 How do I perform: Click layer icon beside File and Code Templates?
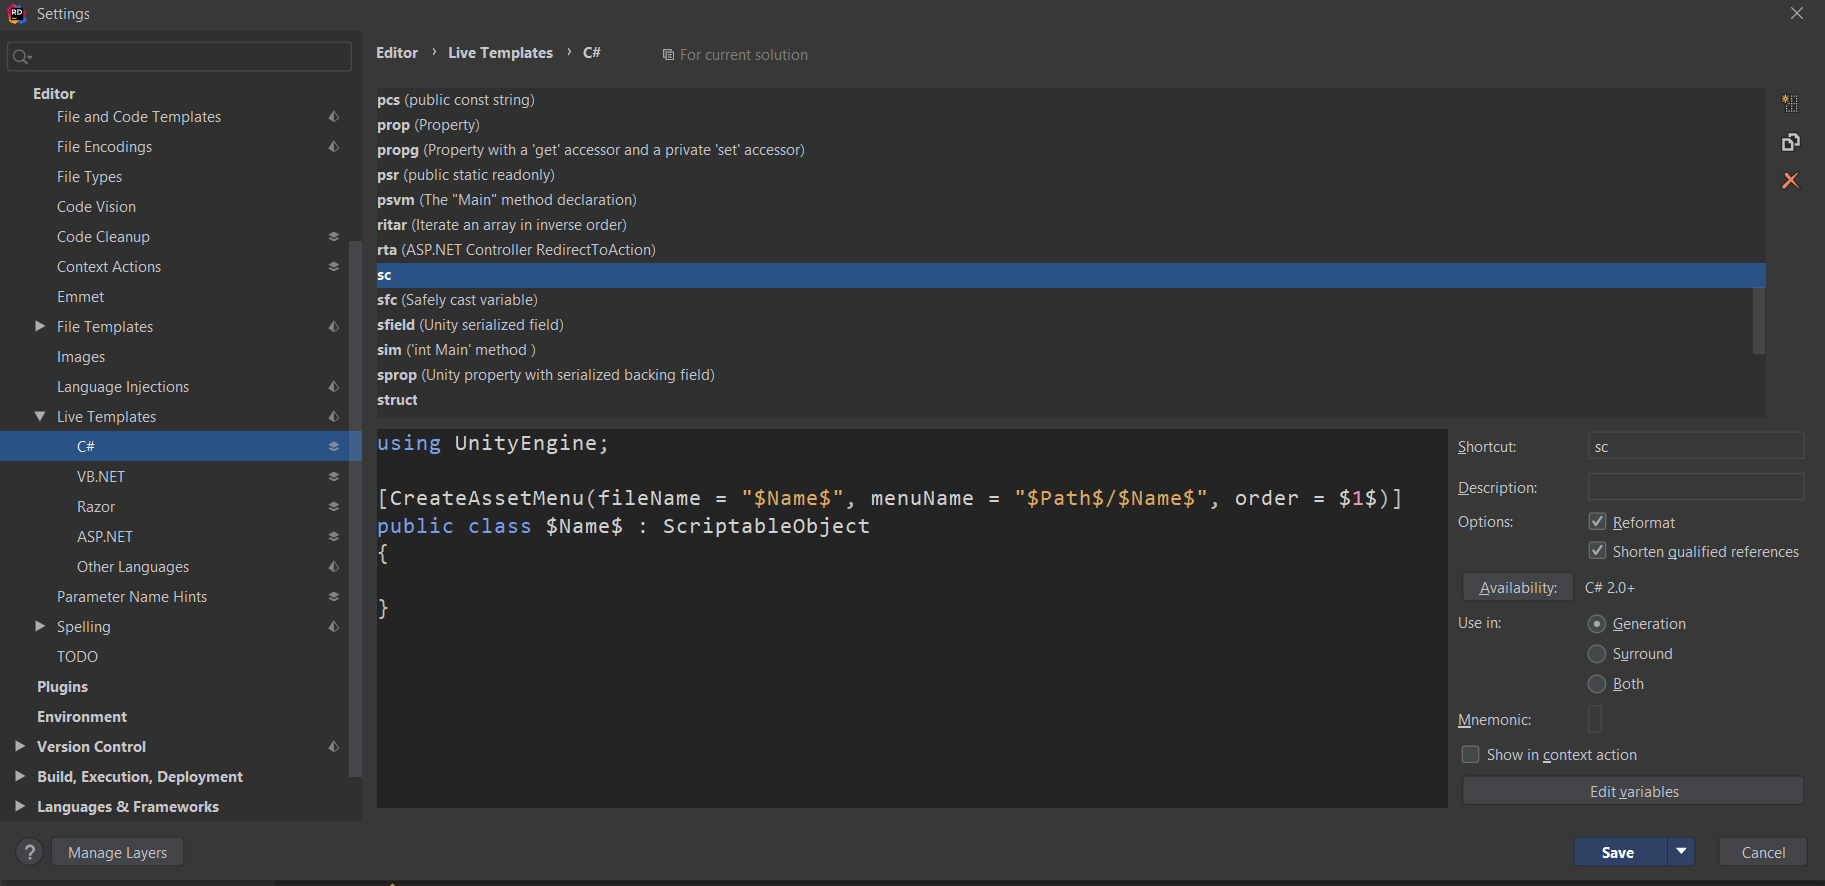[333, 117]
